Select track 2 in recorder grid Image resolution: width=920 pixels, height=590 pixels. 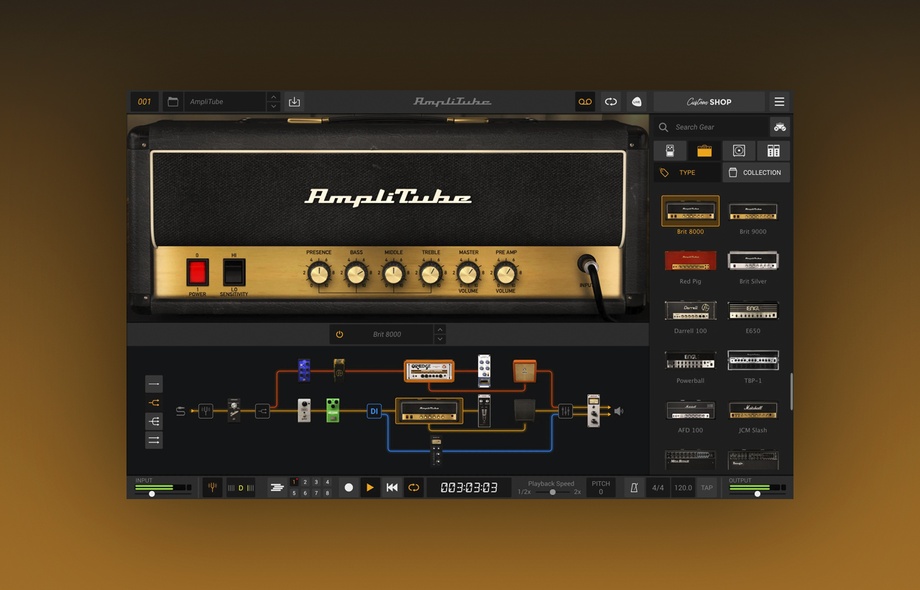pos(305,482)
